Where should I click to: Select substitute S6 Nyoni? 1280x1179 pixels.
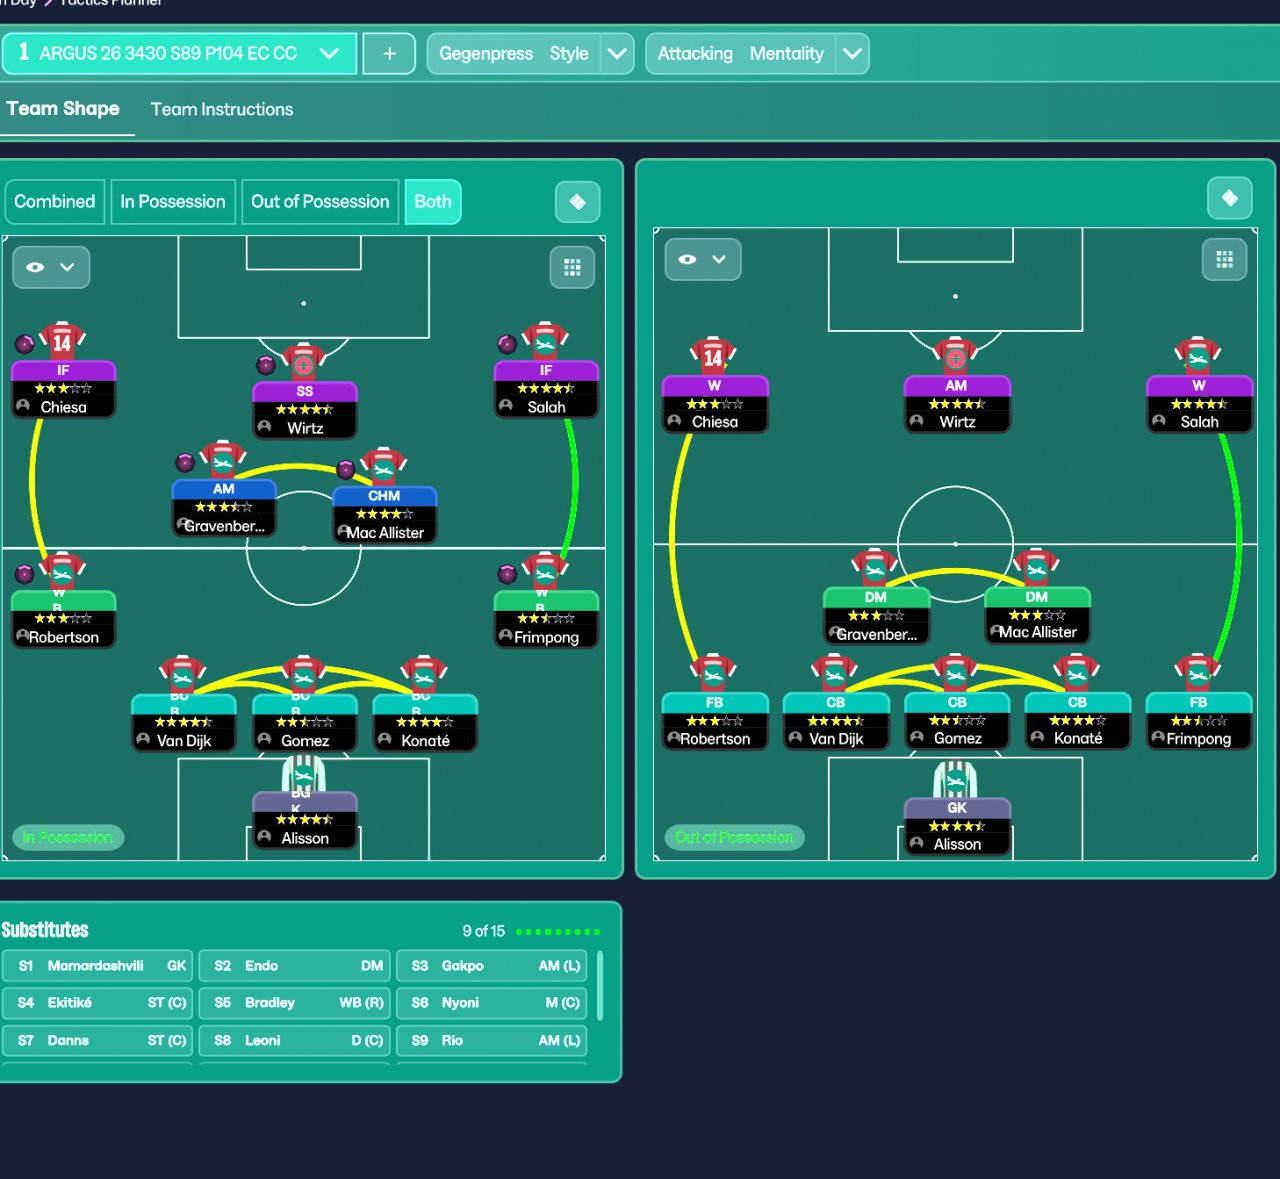click(x=492, y=1003)
